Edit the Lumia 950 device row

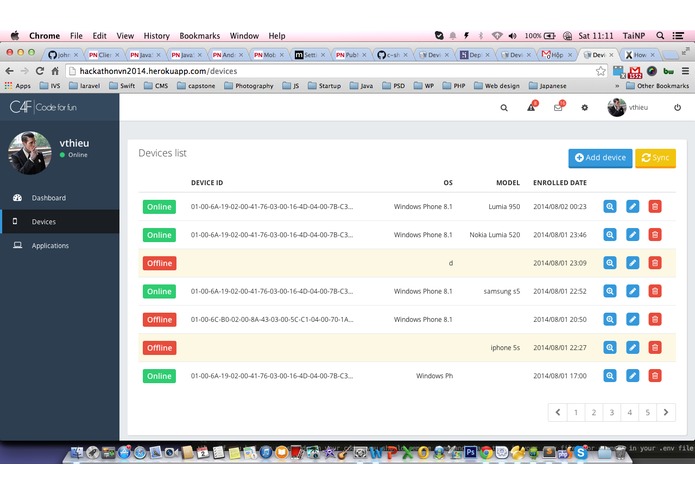pos(633,206)
